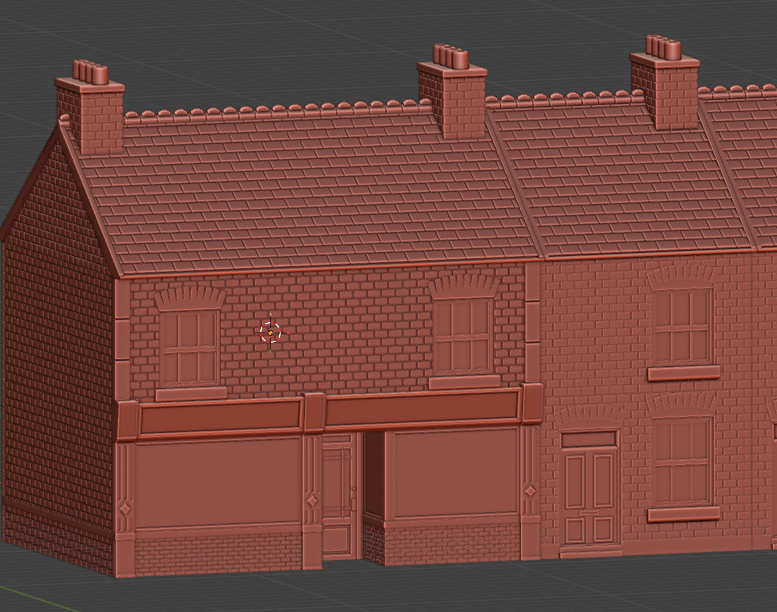Image resolution: width=777 pixels, height=612 pixels.
Task: Select the right shop display window pane
Action: point(451,473)
